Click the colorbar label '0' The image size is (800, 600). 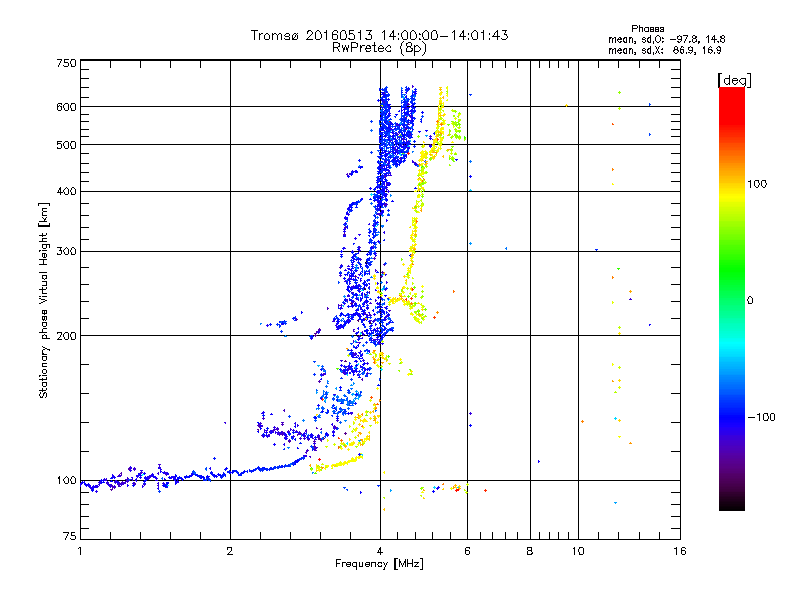point(750,300)
